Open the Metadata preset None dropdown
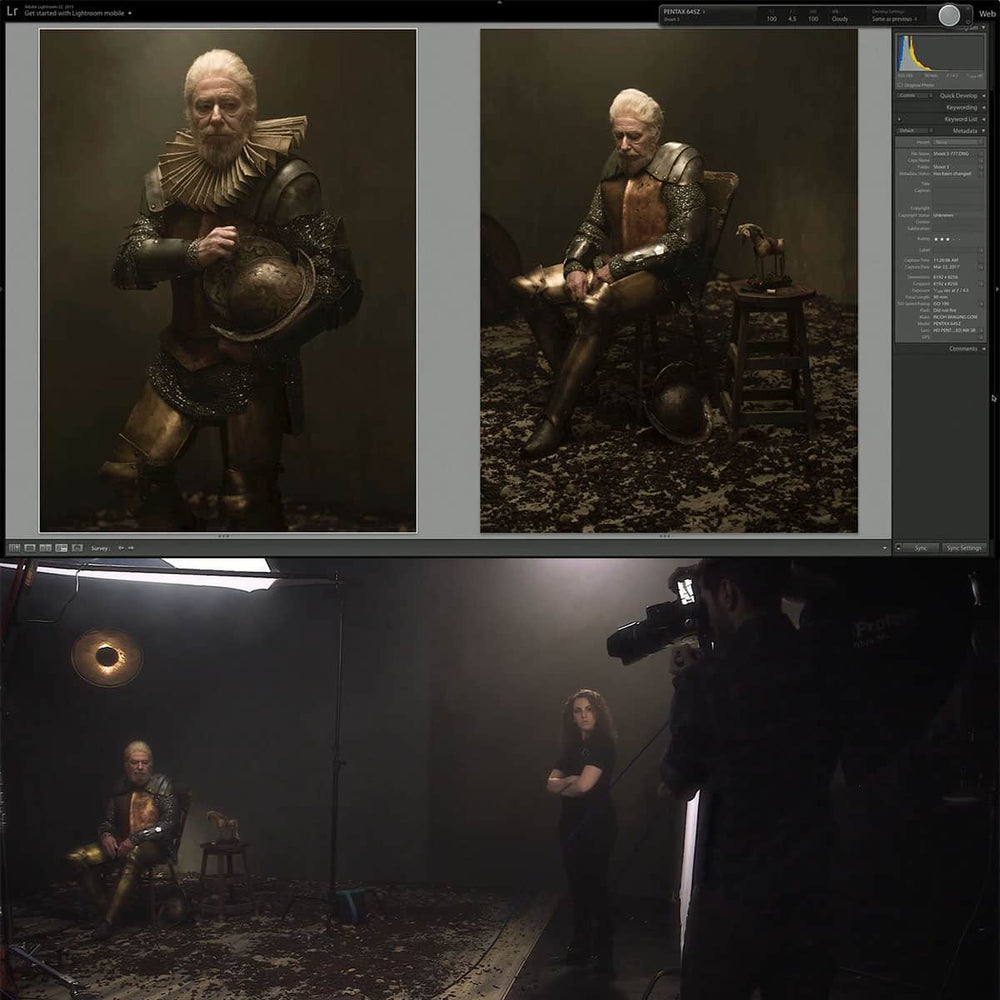 click(x=957, y=141)
